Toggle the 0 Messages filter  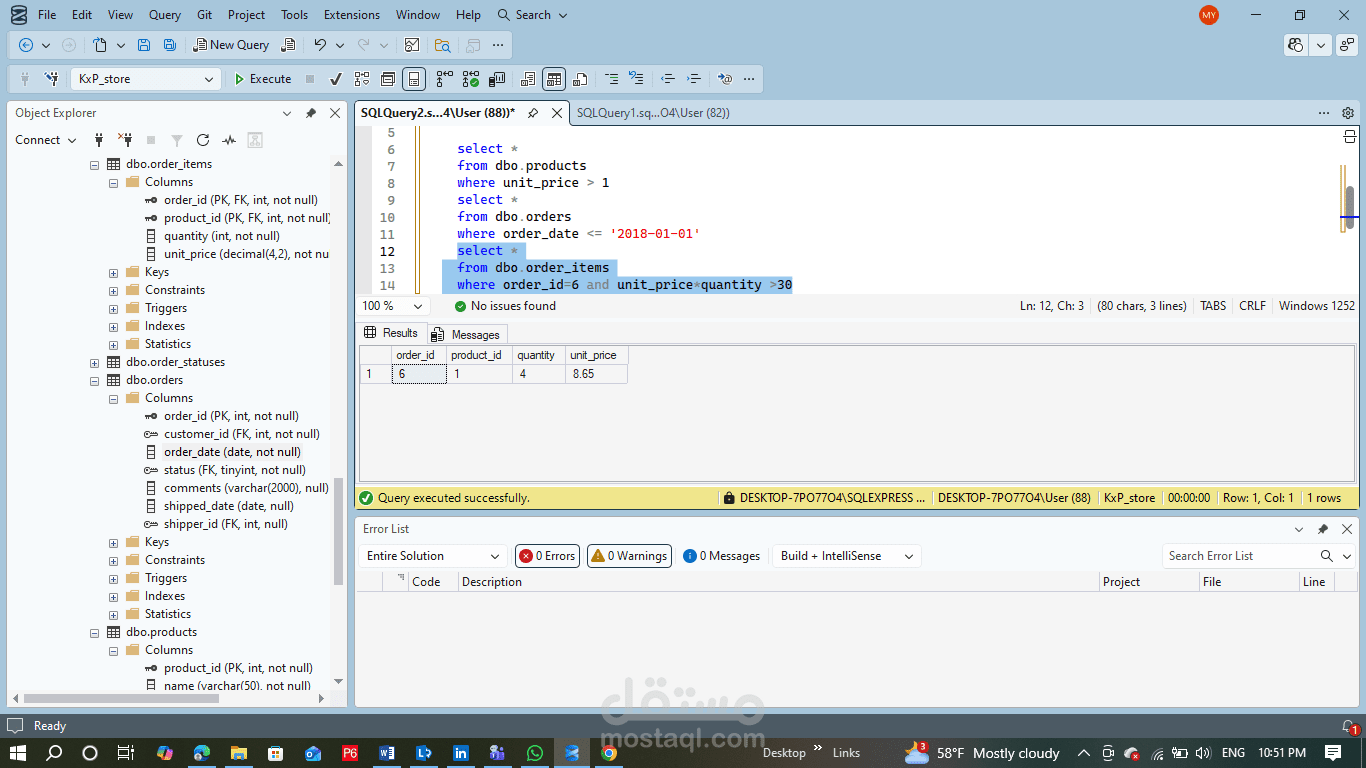[x=721, y=556]
